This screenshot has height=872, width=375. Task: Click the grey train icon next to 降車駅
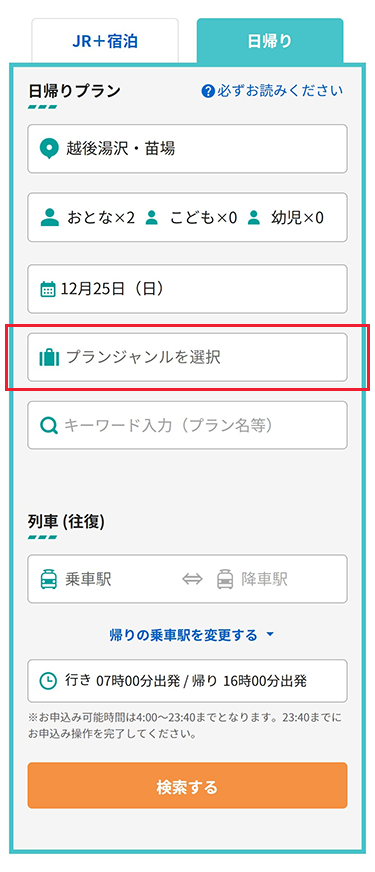coord(225,579)
